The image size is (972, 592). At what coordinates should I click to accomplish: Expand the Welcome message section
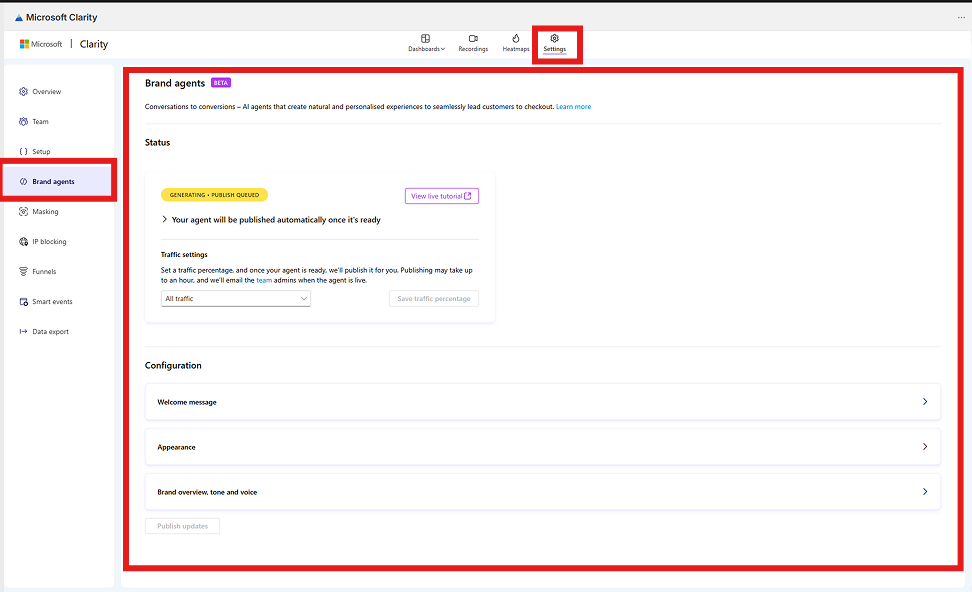(542, 402)
